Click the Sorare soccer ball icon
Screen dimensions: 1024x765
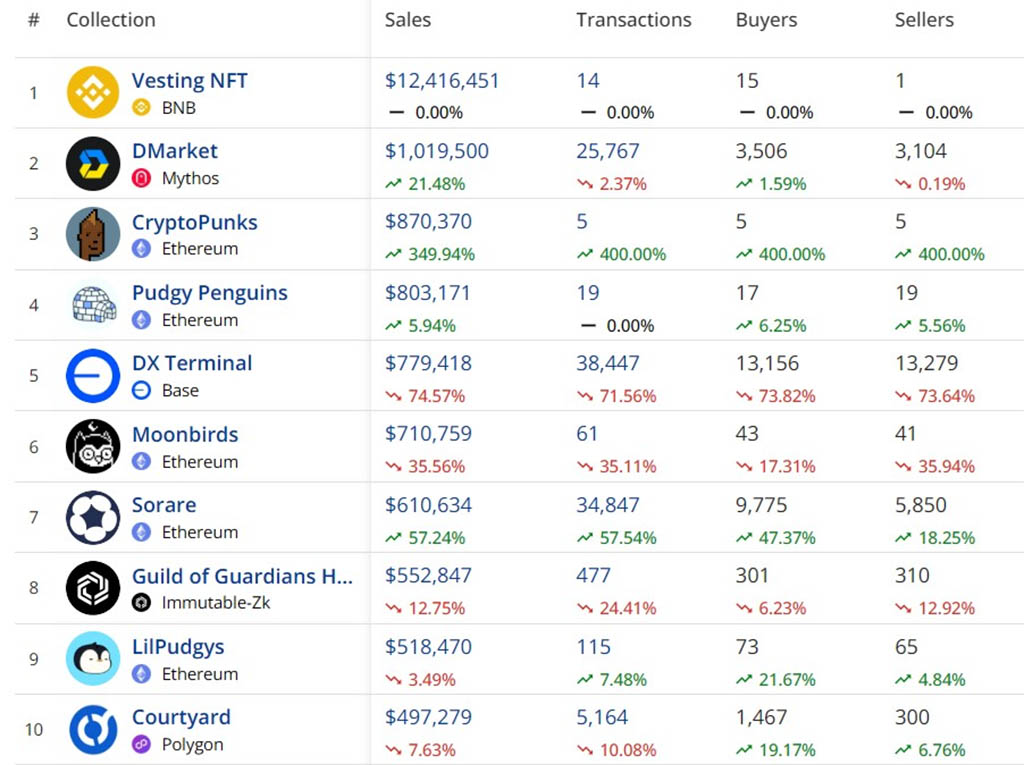point(93,517)
